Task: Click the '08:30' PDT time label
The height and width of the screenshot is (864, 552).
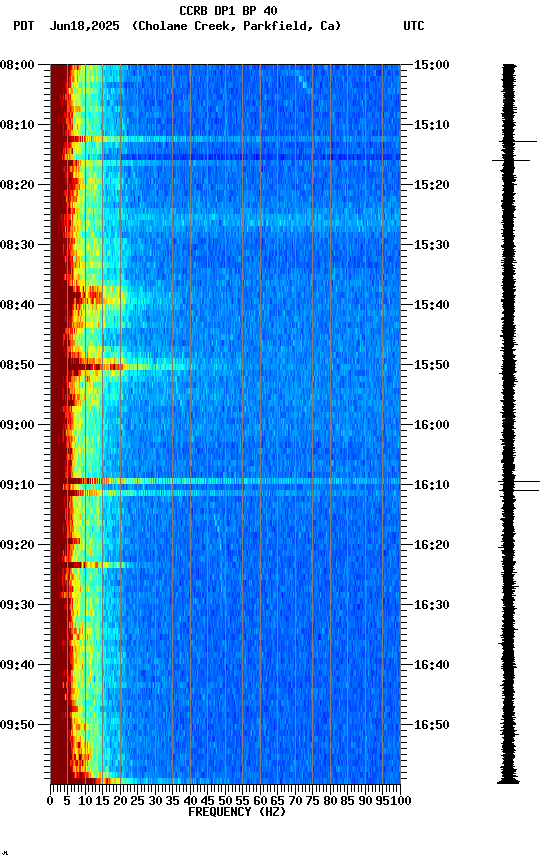Action: [17, 245]
